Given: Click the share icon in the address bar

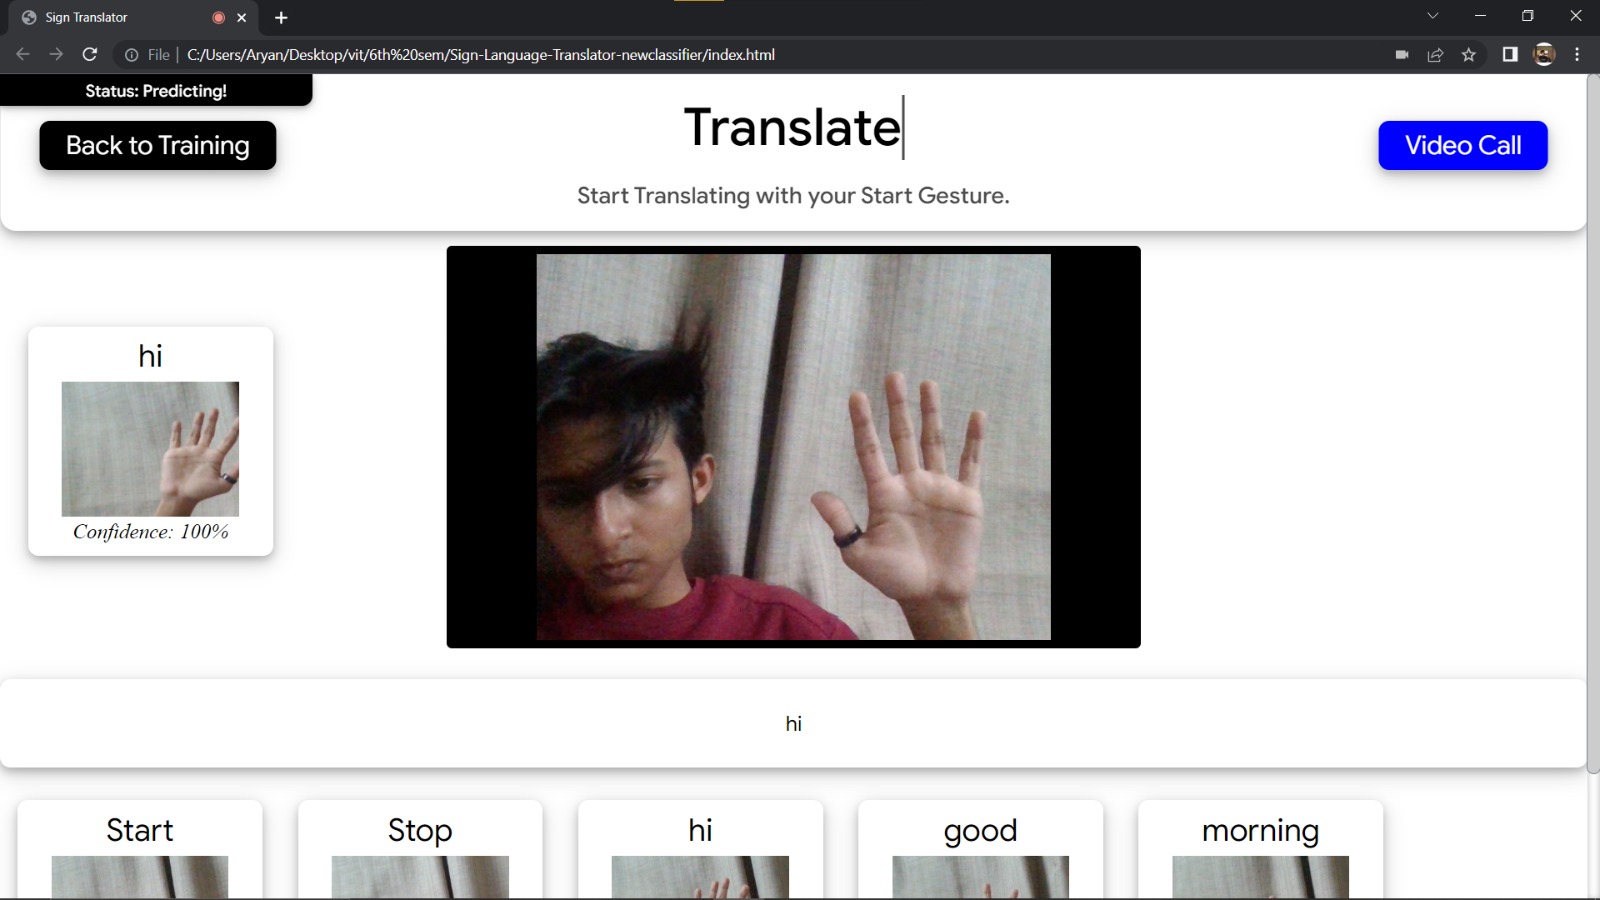Looking at the screenshot, I should tap(1436, 55).
